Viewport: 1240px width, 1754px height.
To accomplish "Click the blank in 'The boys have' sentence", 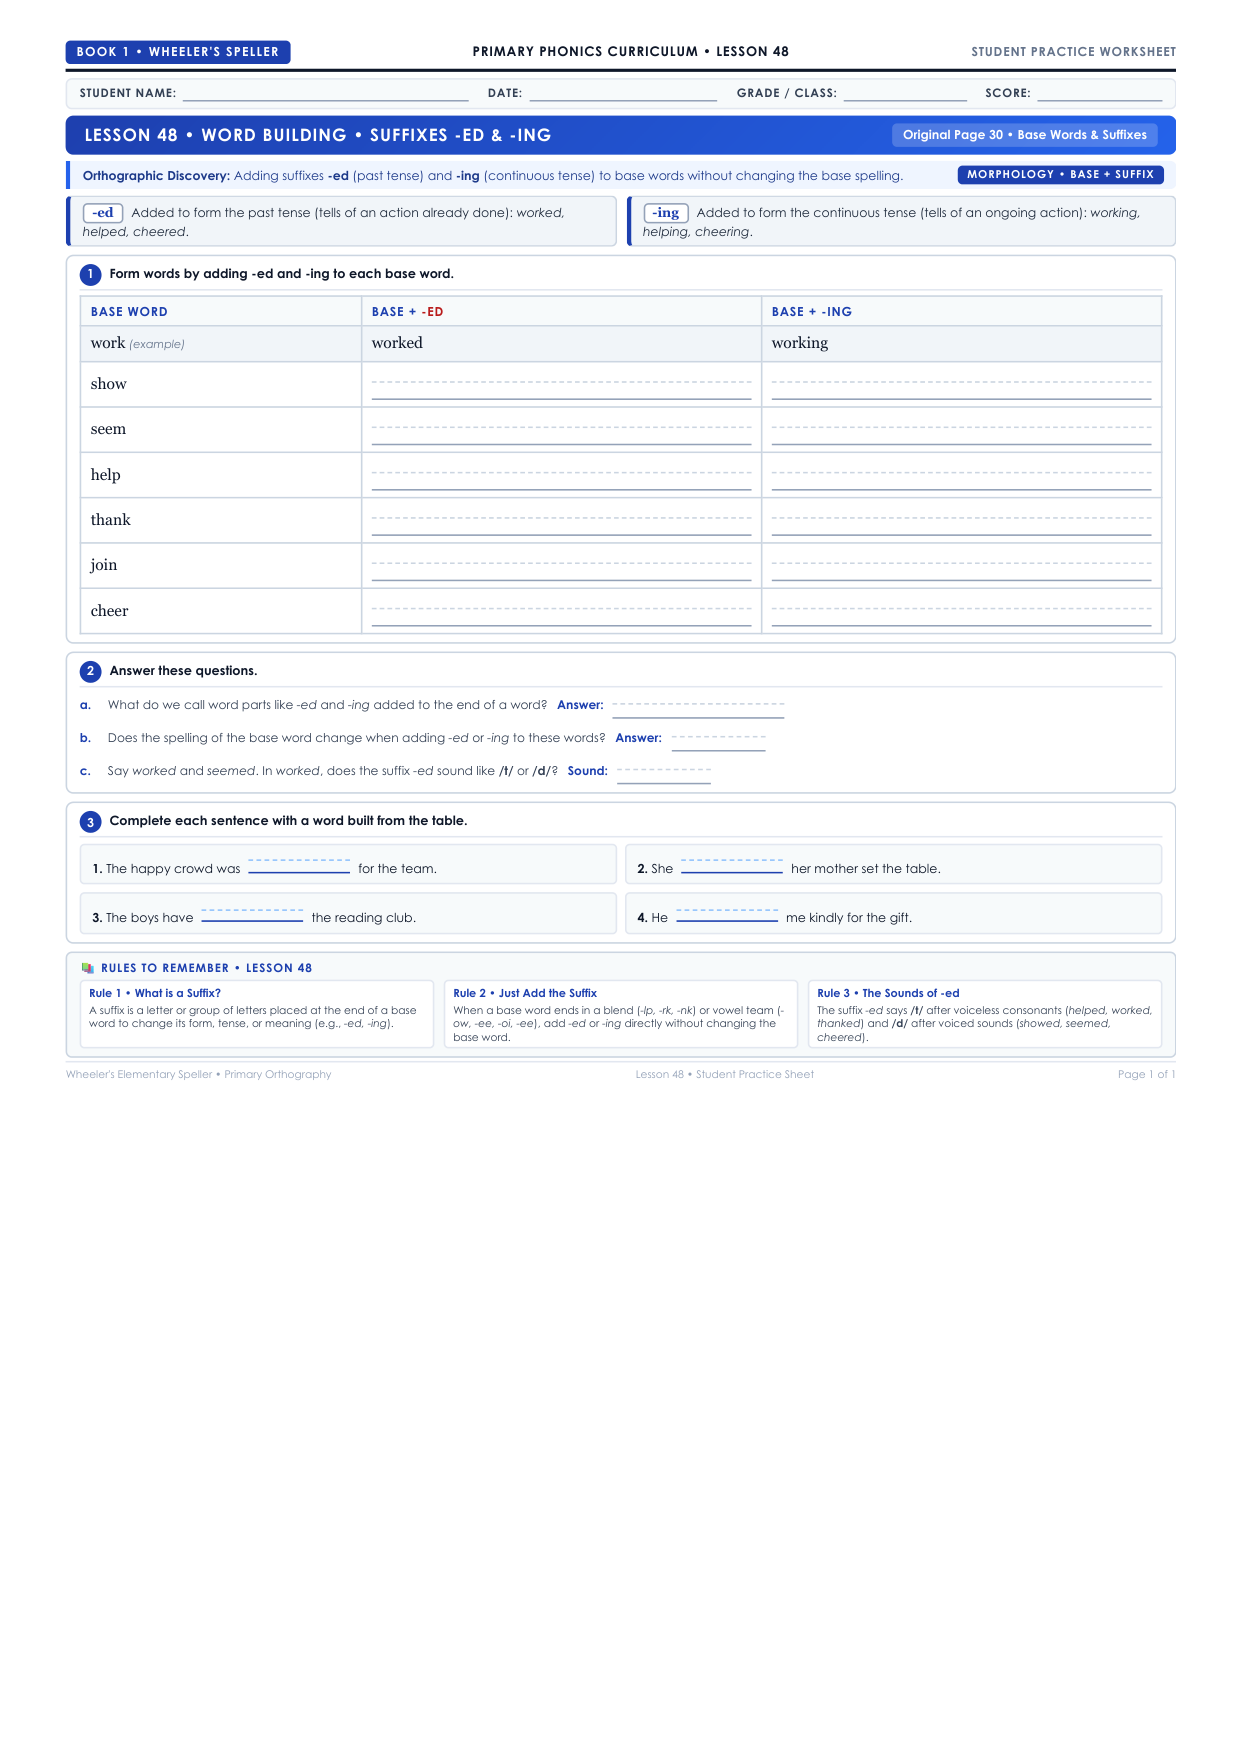I will (252, 915).
